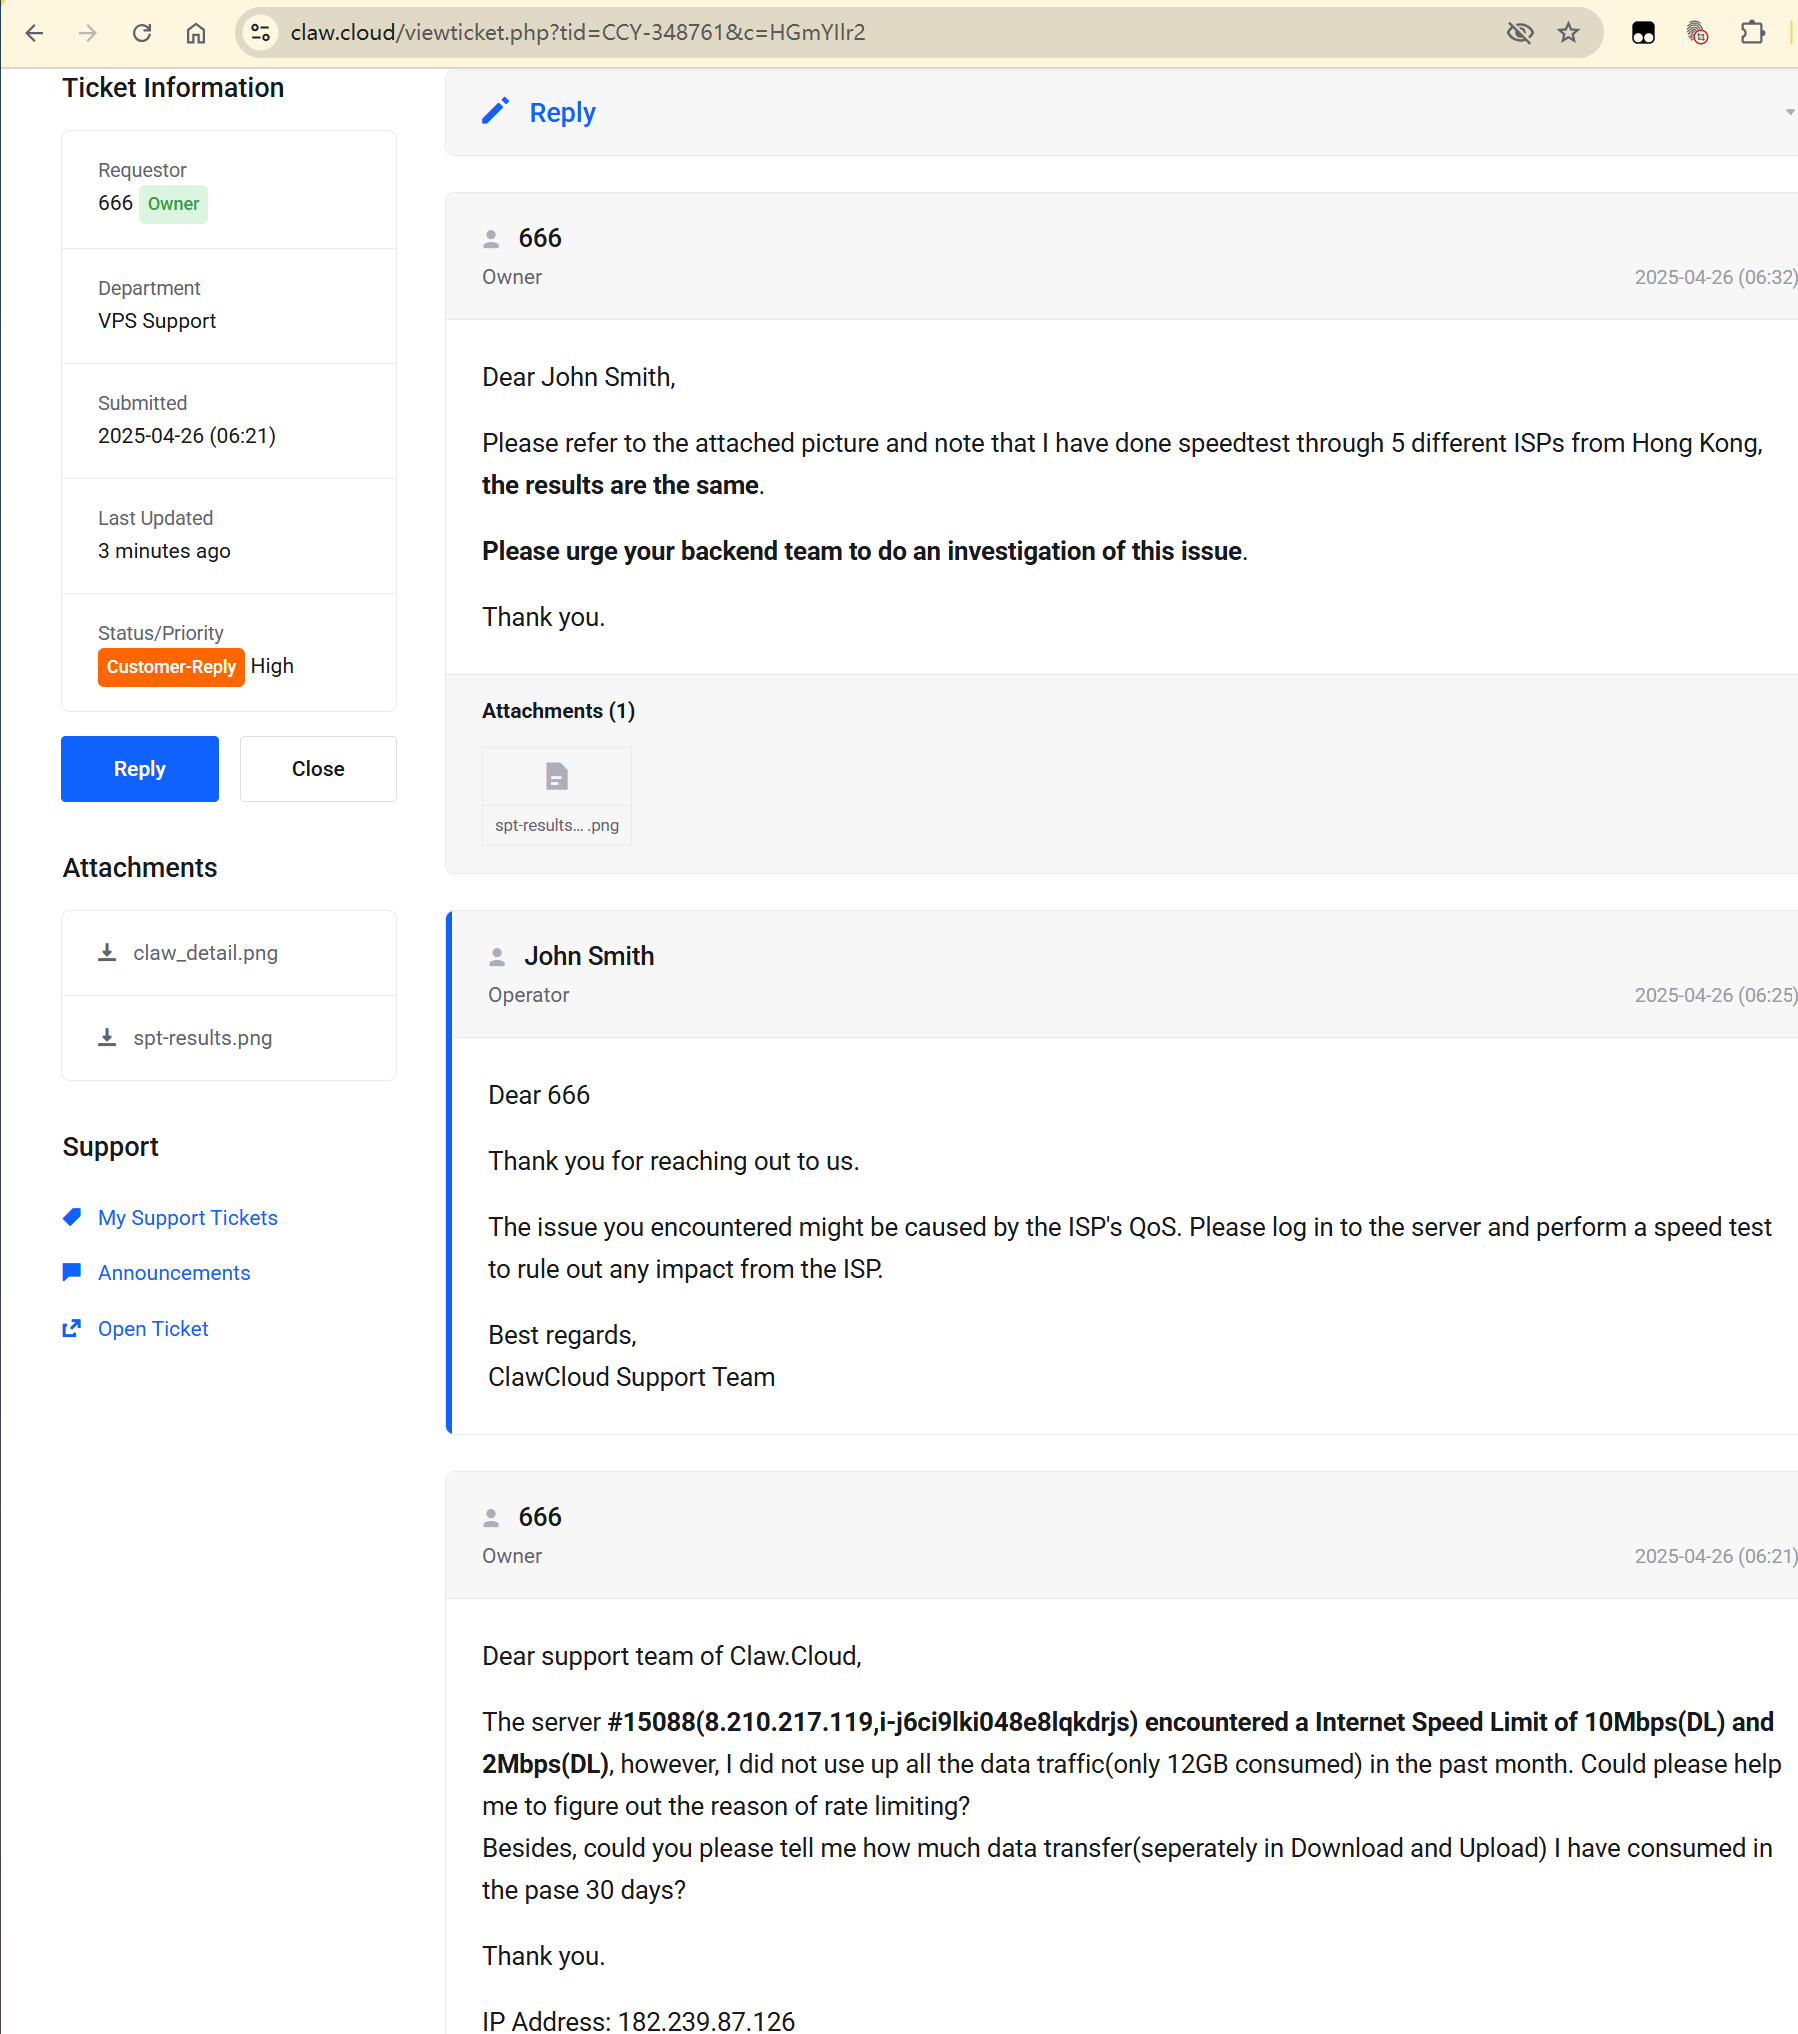Screen dimensions: 1798x2034
Task: Click the Announcements message icon
Action: tap(71, 1271)
